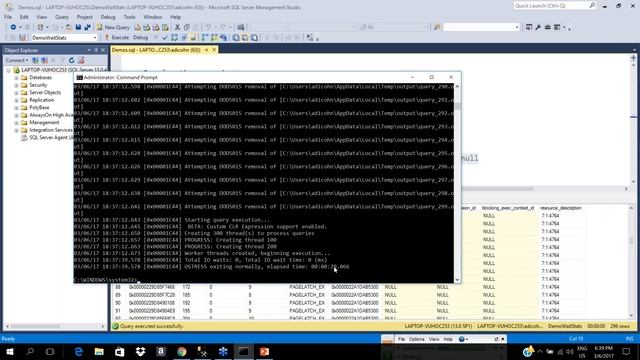640x360 pixels.
Task: Open the Help menu in SSMS
Action: (176, 17)
